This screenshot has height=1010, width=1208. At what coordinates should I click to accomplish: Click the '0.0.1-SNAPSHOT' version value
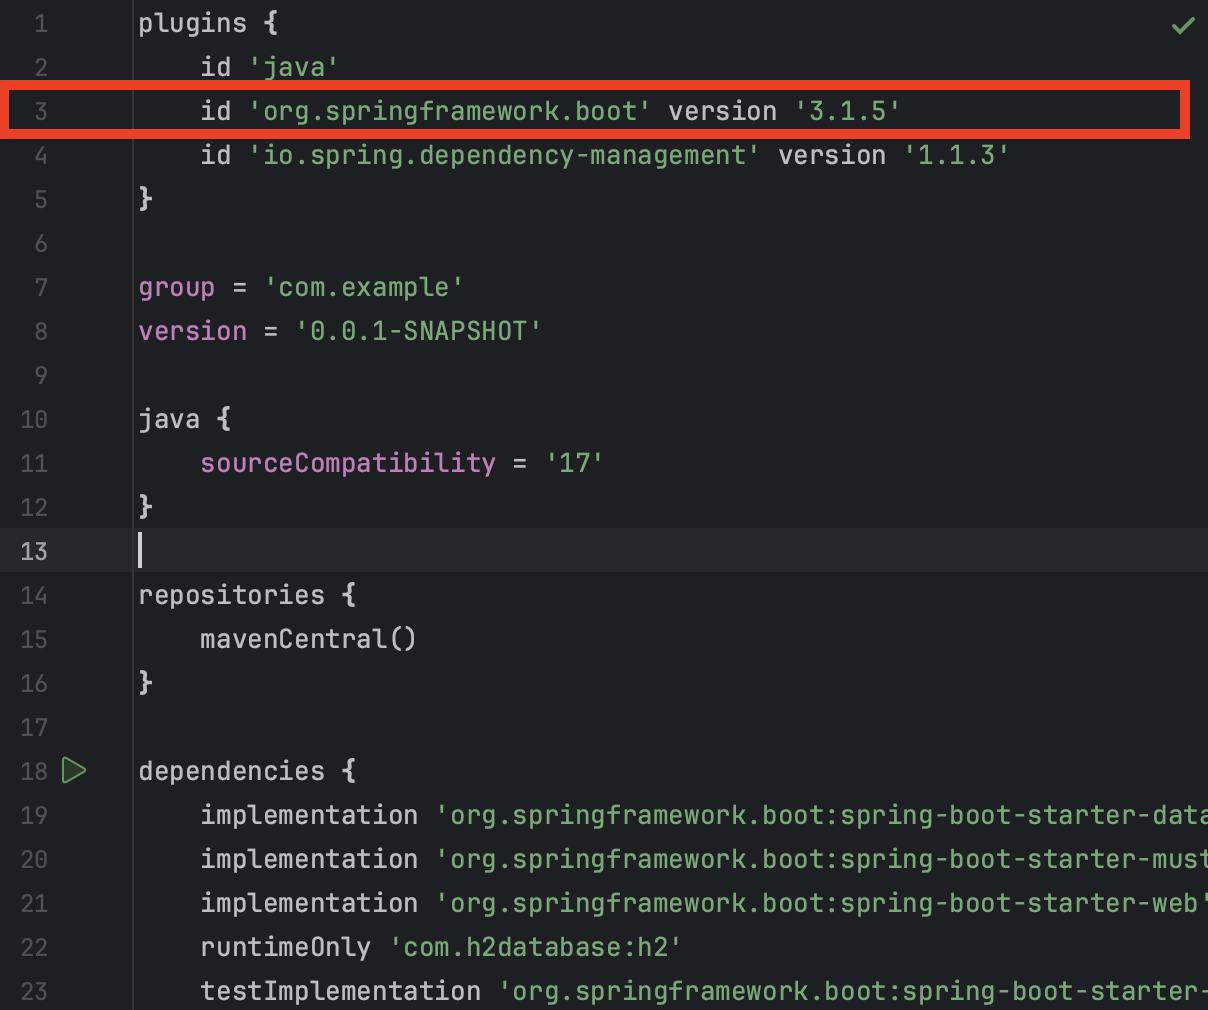[419, 331]
